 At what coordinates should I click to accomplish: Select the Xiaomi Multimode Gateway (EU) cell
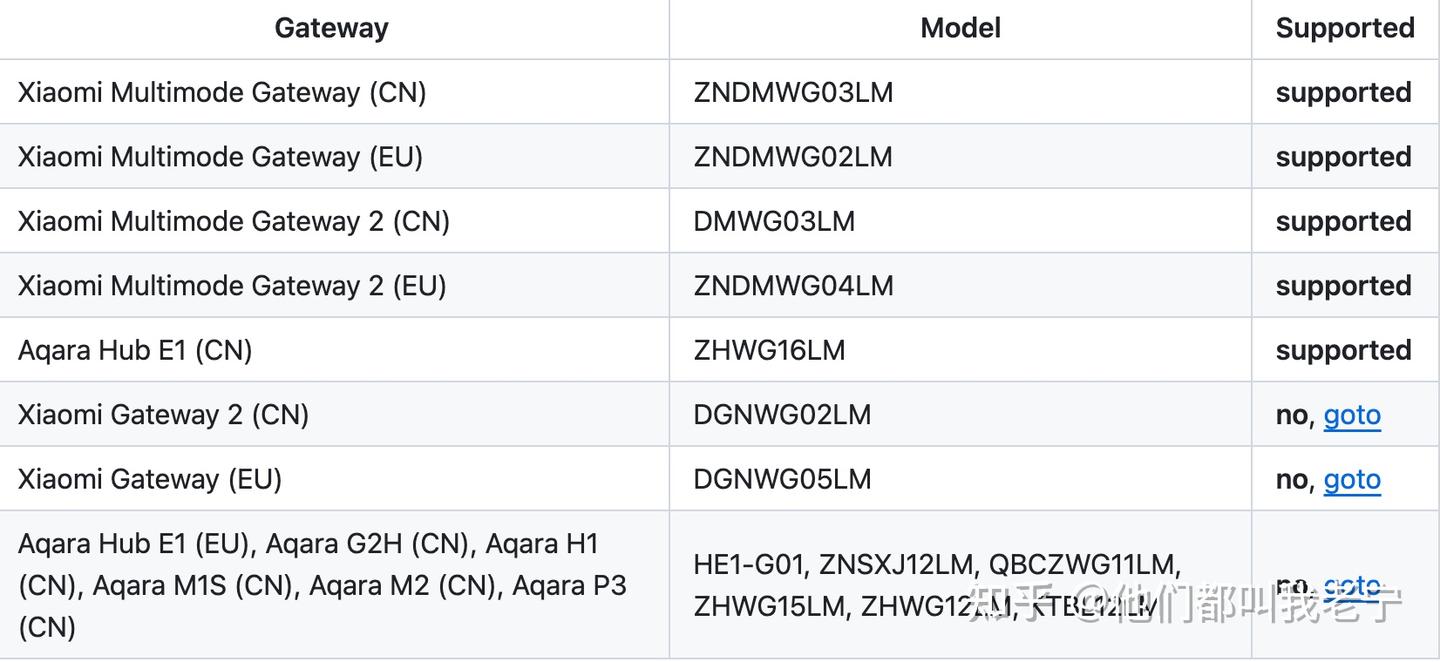[220, 157]
